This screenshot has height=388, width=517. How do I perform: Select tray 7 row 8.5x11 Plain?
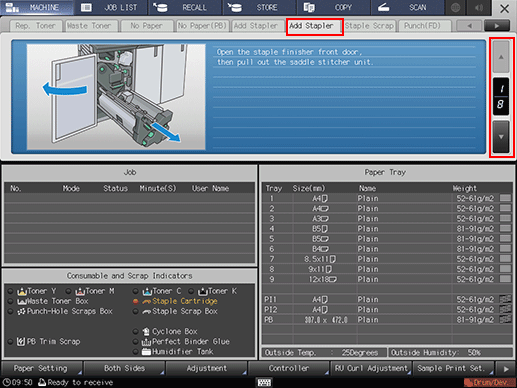[387, 259]
